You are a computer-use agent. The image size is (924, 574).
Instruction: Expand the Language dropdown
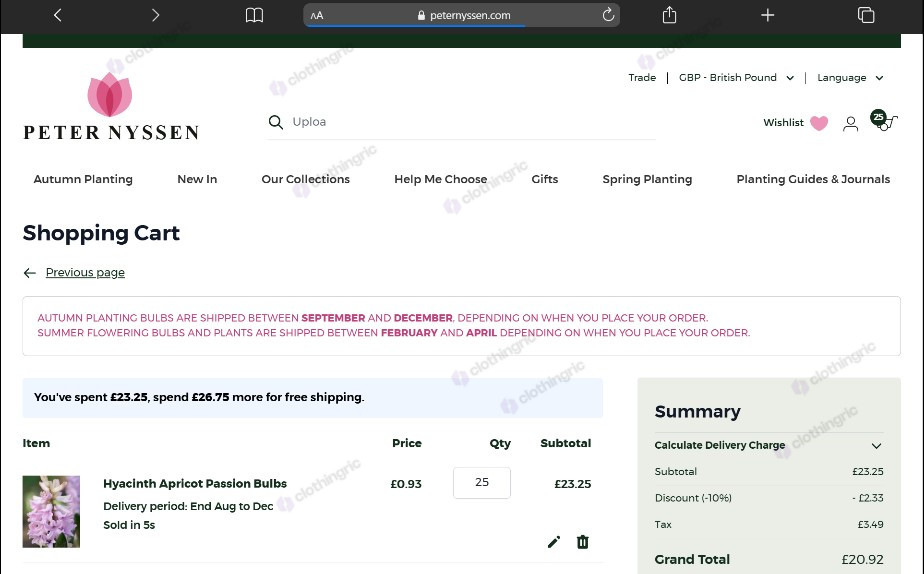click(850, 78)
